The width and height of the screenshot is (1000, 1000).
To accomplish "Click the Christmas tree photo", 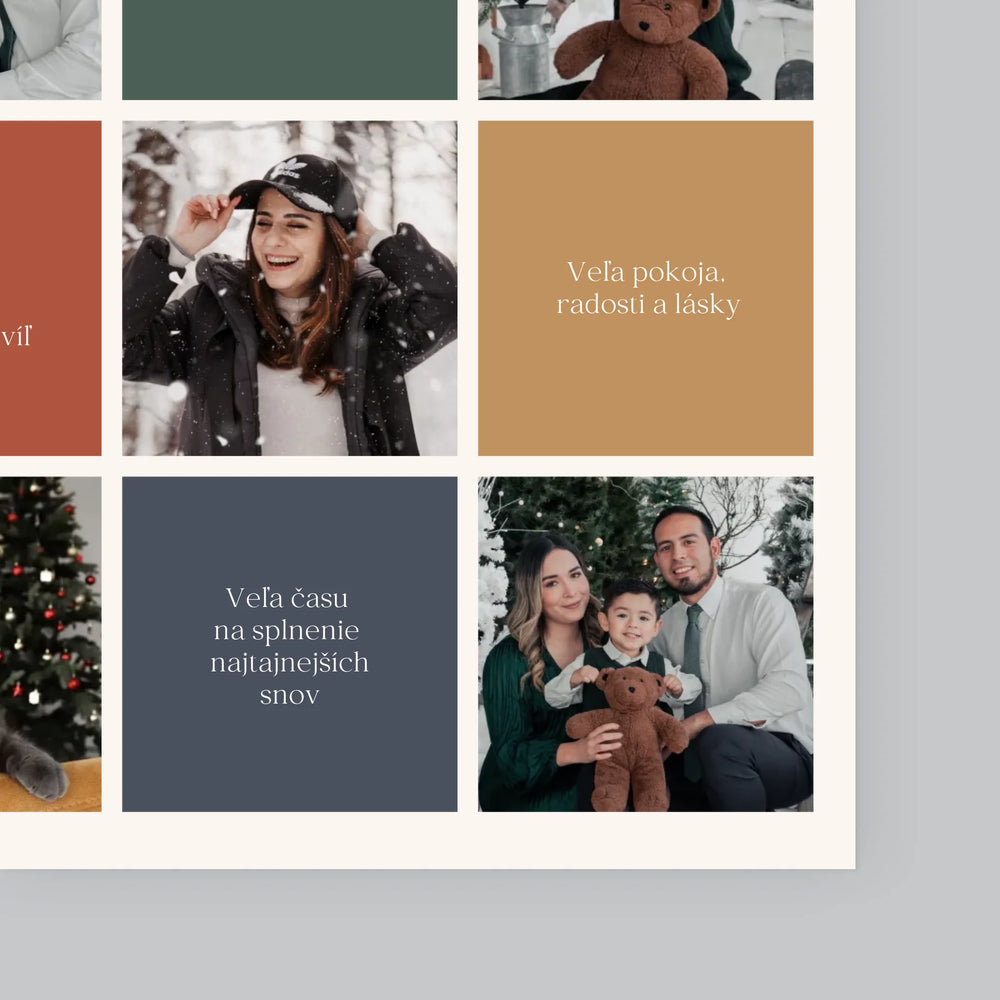I will (x=50, y=644).
